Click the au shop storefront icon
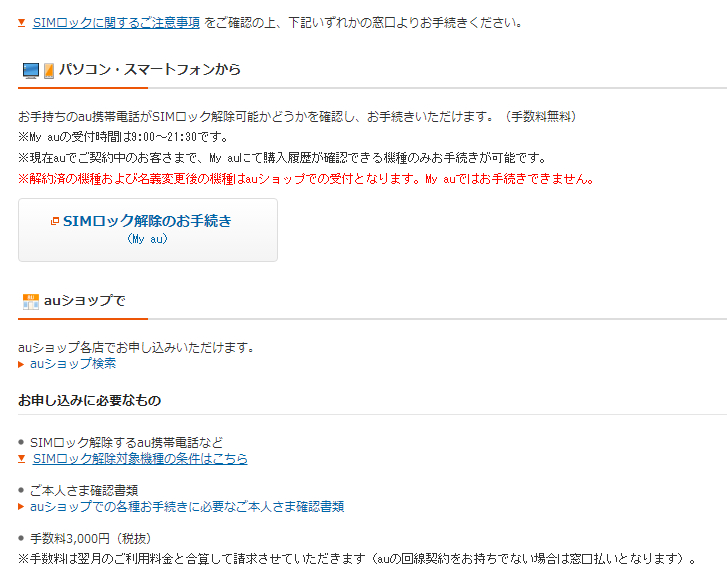 pyautogui.click(x=31, y=301)
